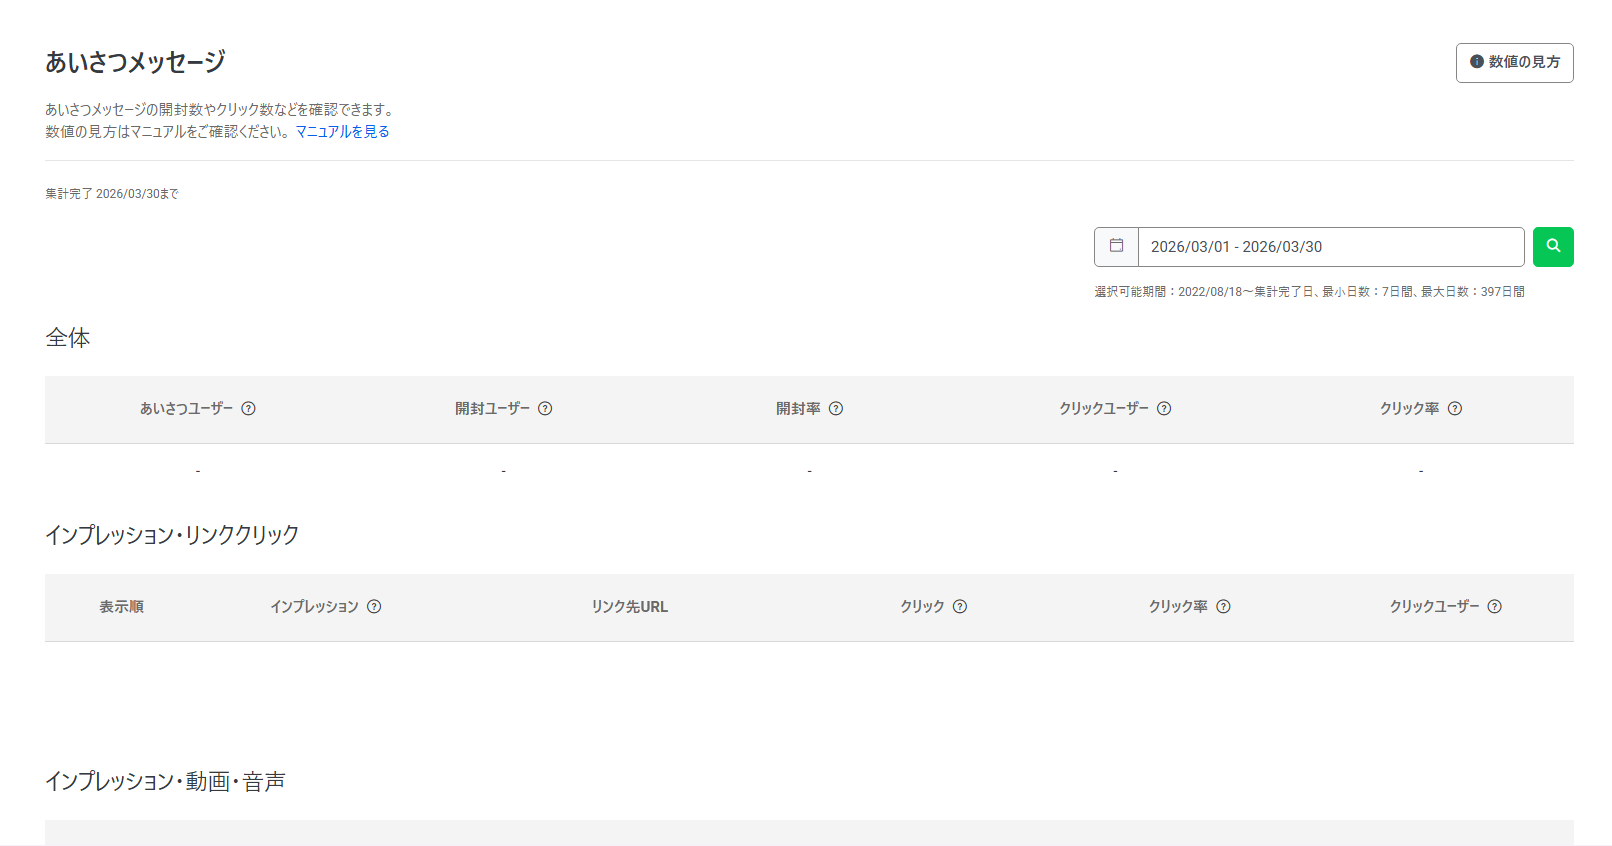Open the 数値の見方 guide button
The image size is (1612, 846).
tap(1514, 62)
